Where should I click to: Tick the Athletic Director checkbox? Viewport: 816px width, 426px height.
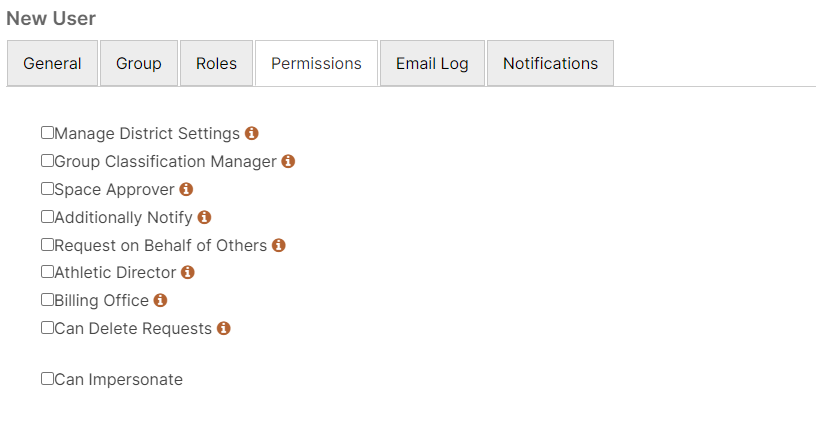[47, 272]
